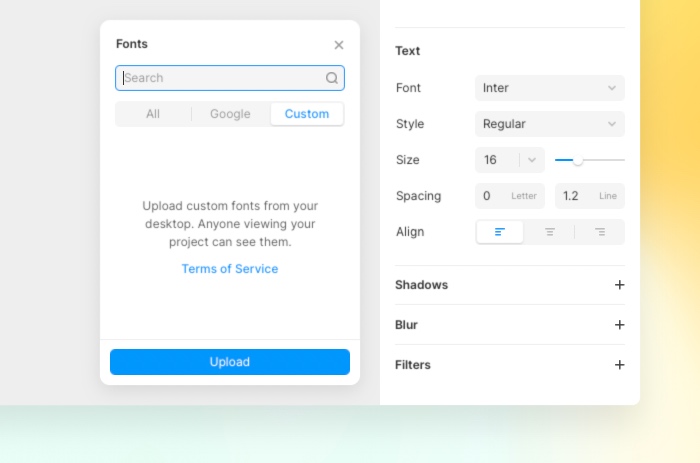Click the font size slider handle
700x463 pixels.
pos(578,160)
